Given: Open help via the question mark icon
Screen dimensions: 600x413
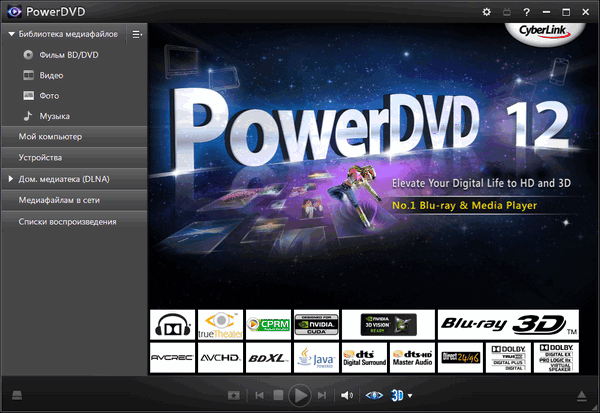Looking at the screenshot, I should pyautogui.click(x=526, y=11).
